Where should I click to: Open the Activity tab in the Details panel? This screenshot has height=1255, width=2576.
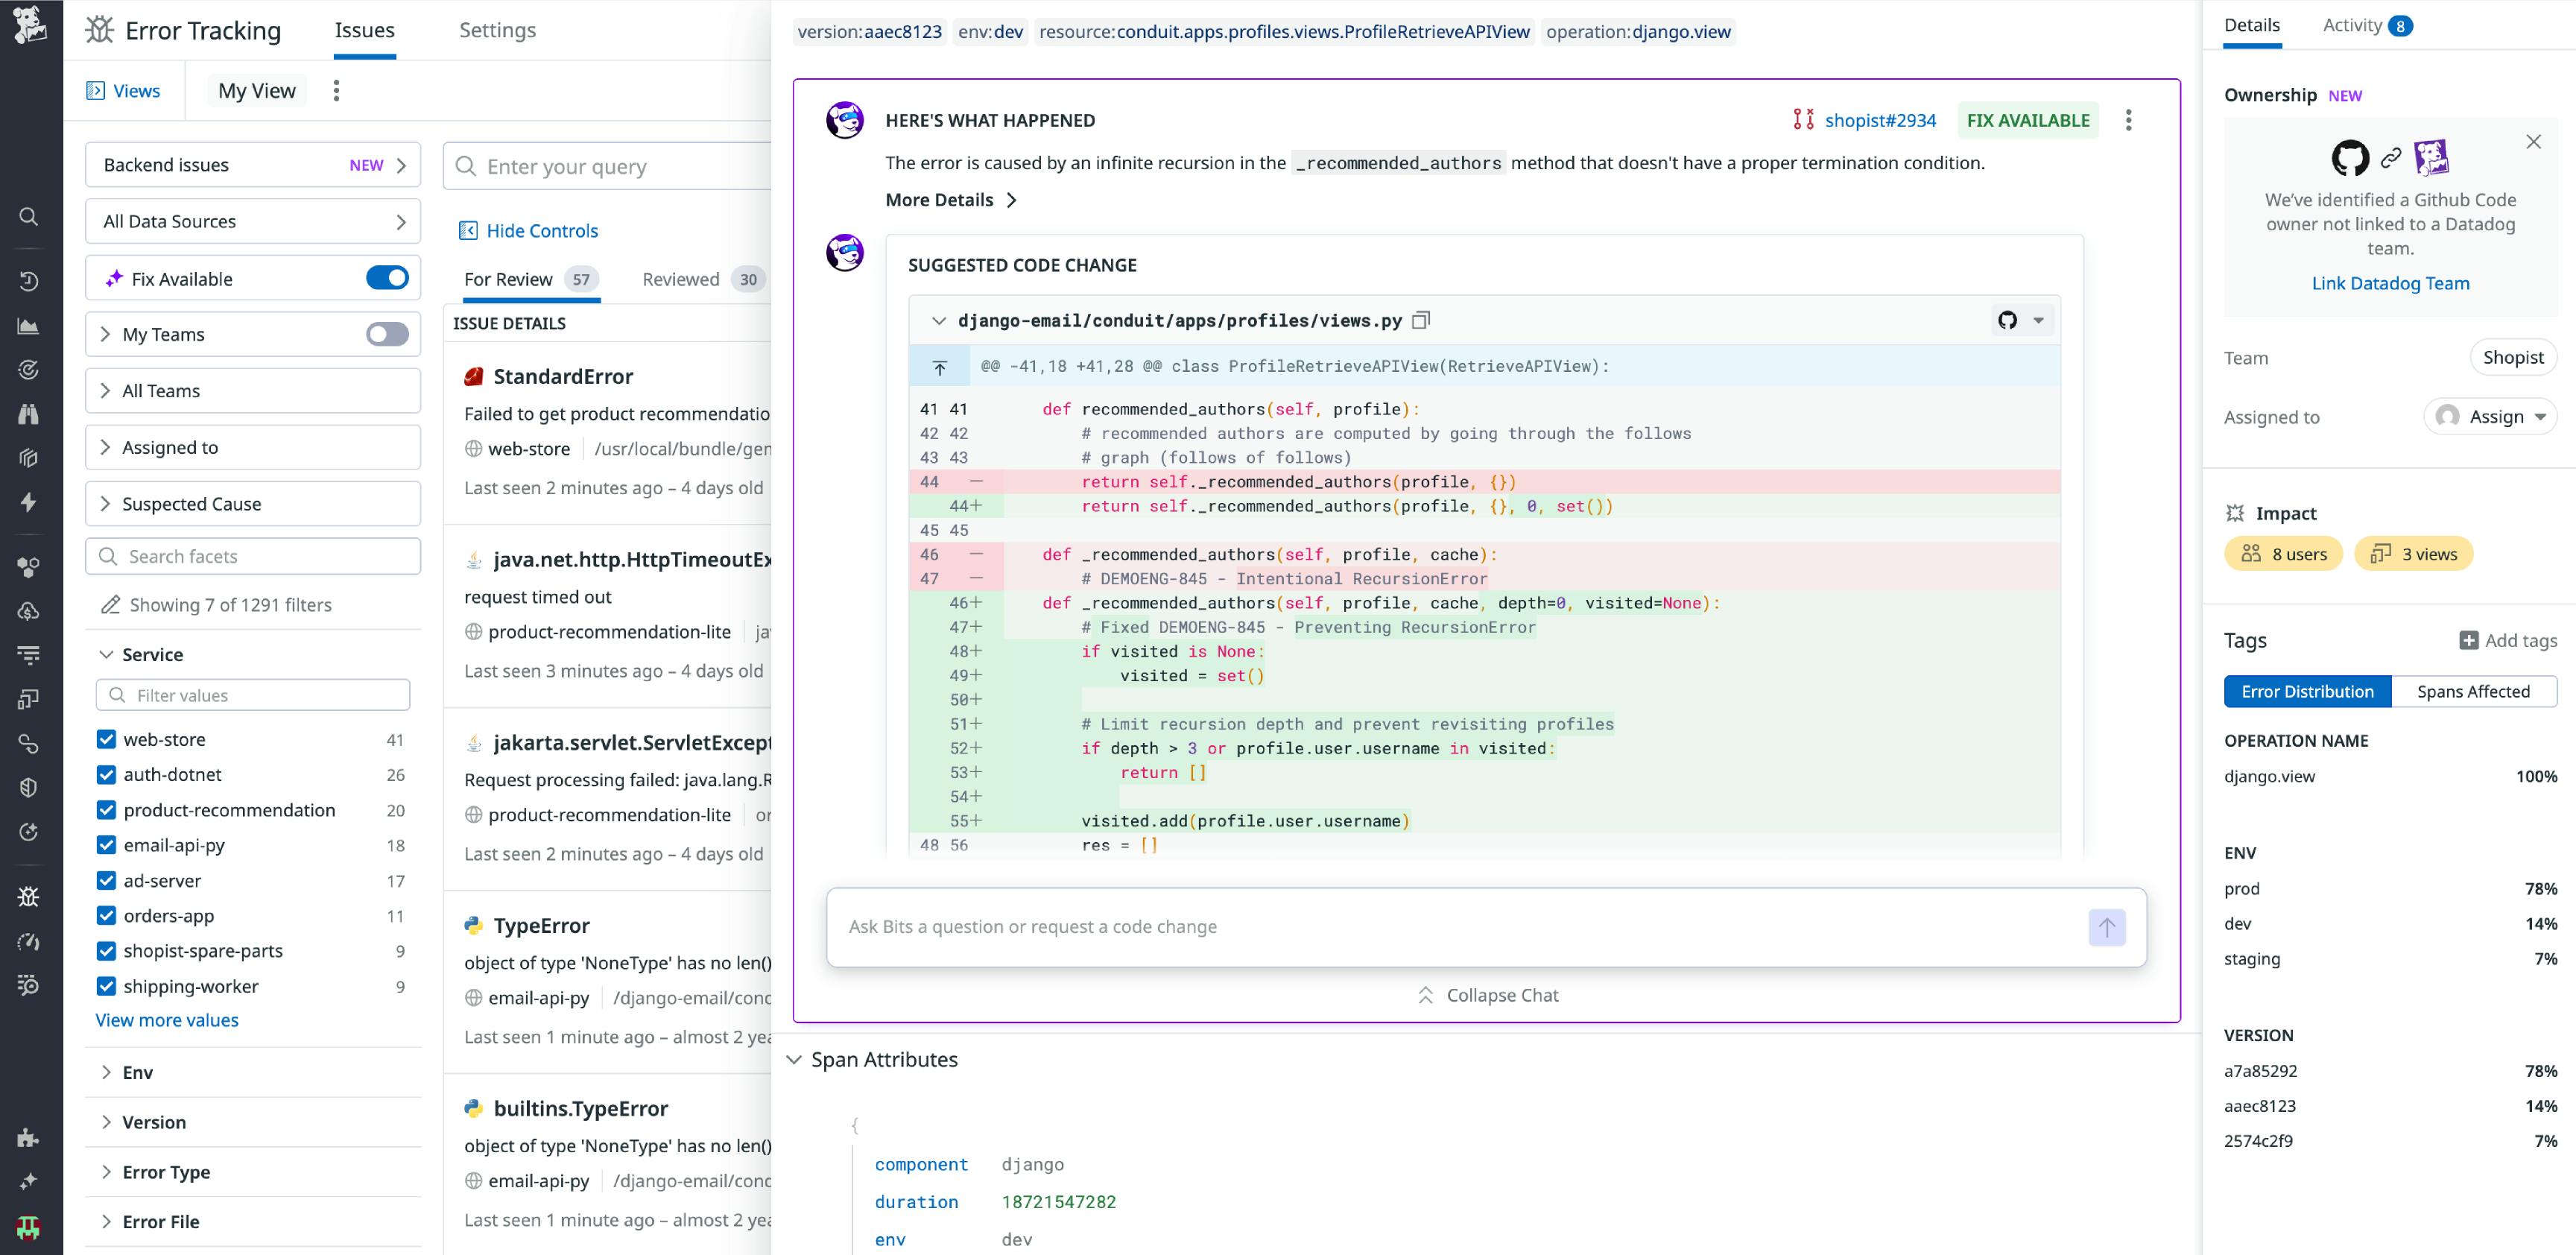point(2351,25)
